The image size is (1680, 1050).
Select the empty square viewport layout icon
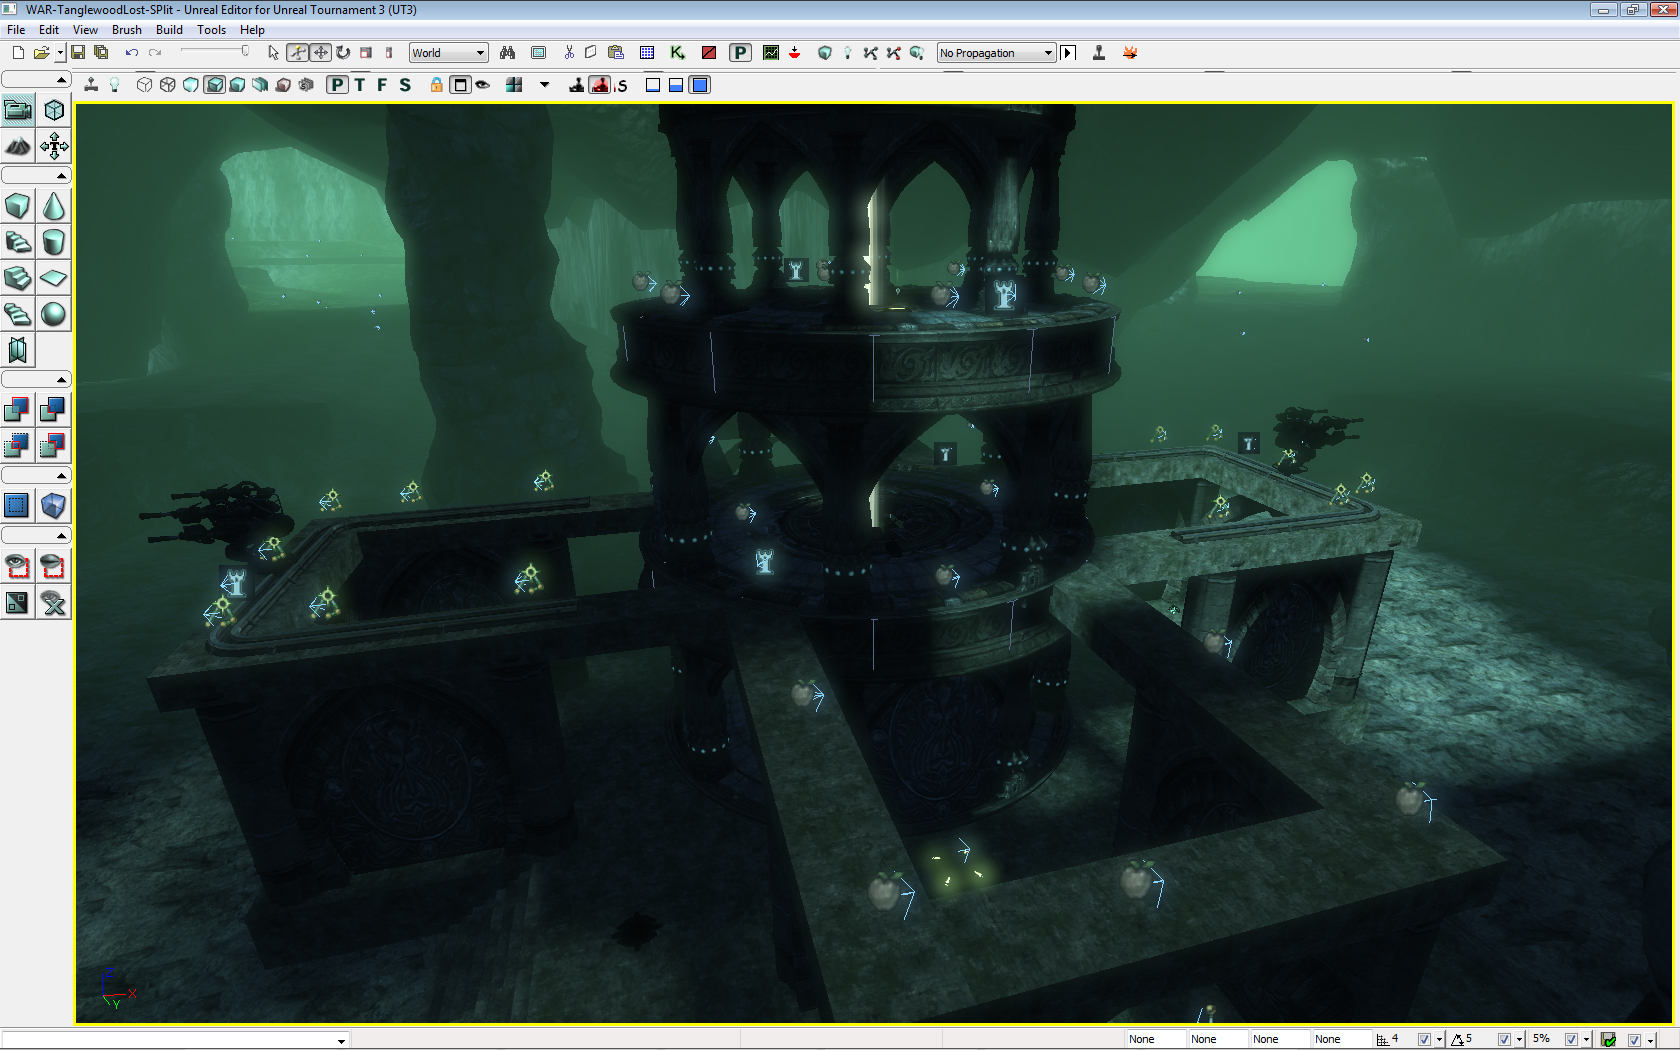(x=653, y=85)
